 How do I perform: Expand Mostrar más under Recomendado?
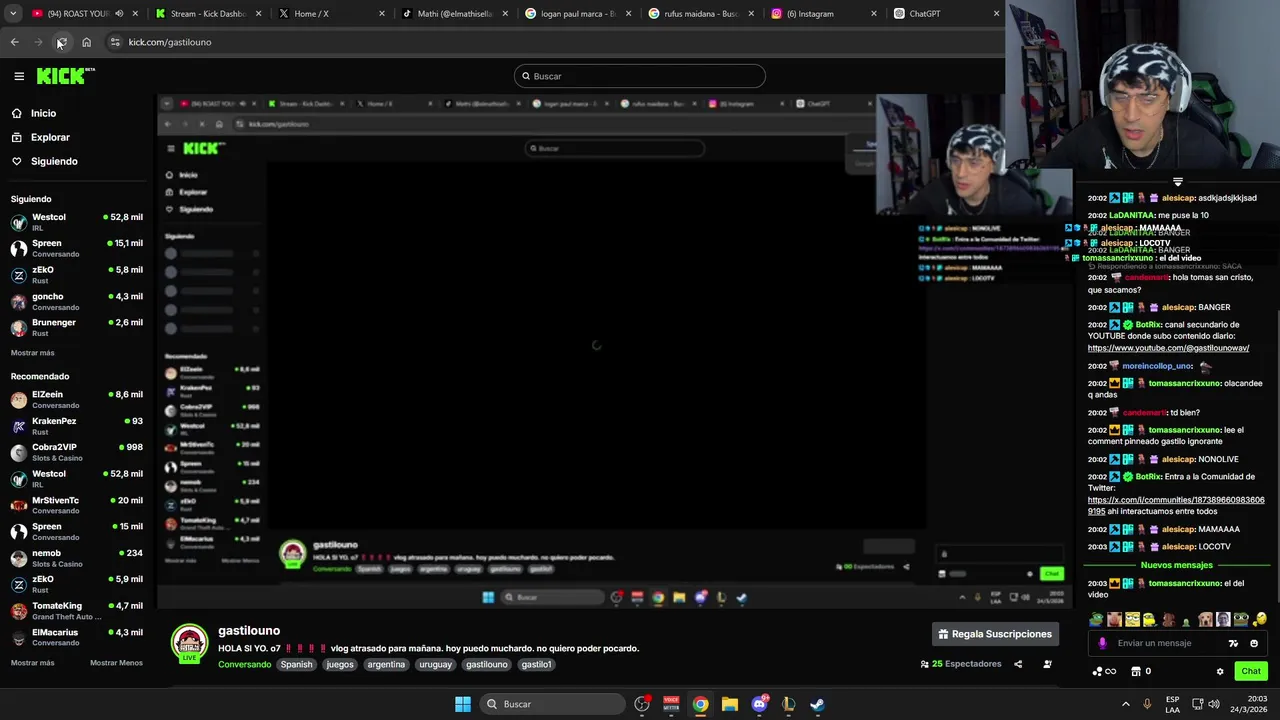pyautogui.click(x=33, y=663)
